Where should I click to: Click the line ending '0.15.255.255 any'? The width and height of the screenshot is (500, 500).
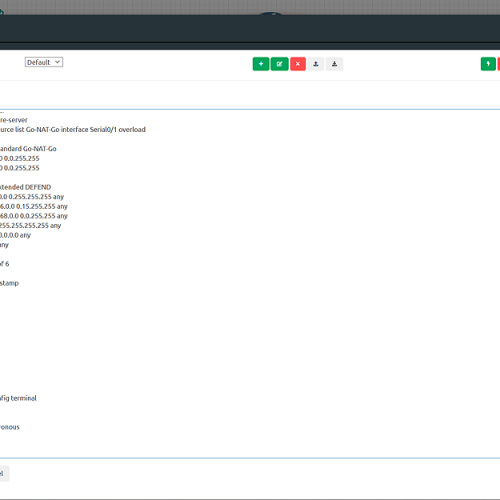(34, 206)
